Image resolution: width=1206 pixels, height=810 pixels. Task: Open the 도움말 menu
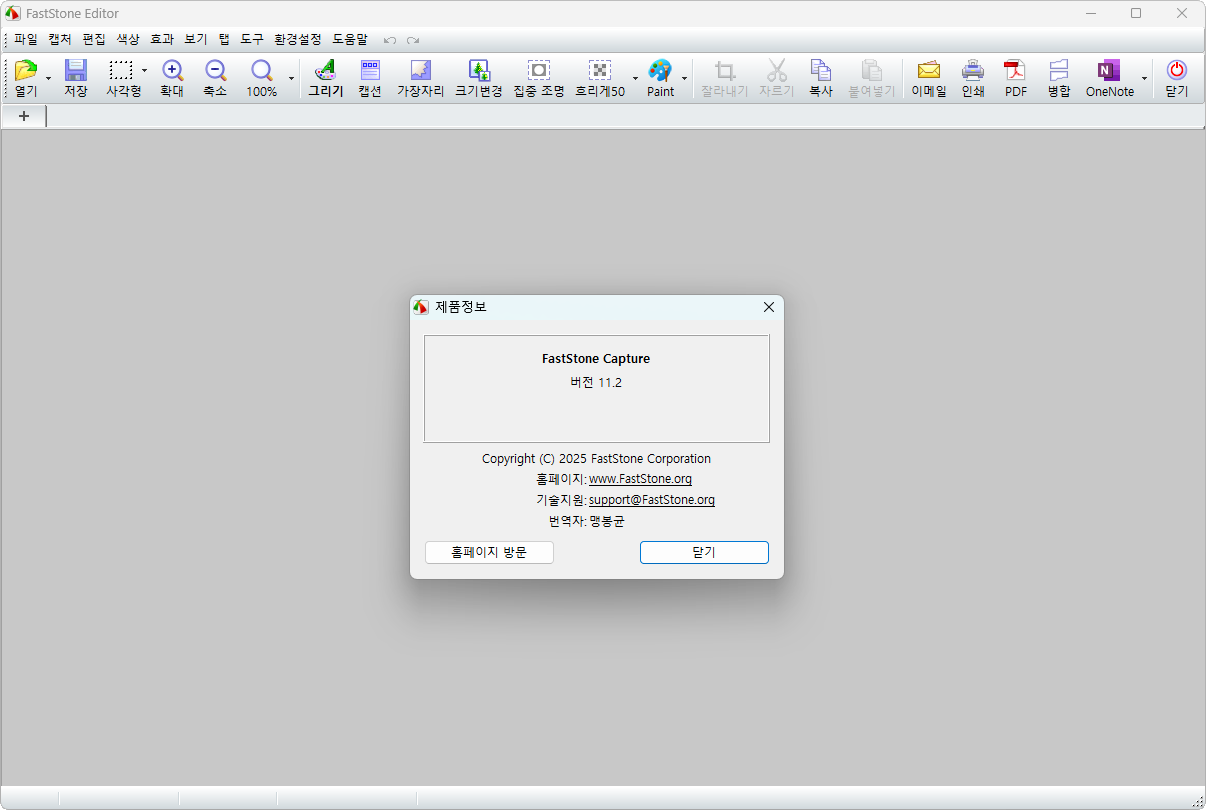(x=350, y=40)
